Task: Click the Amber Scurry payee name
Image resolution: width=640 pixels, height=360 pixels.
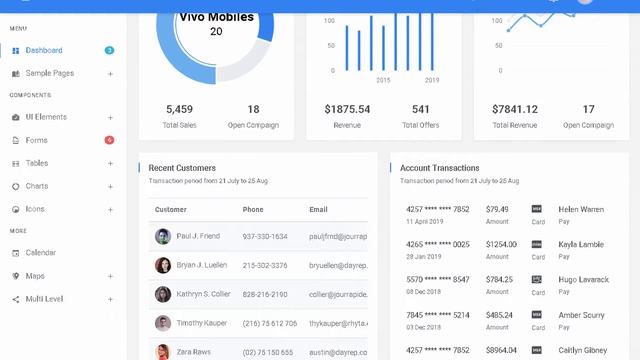Action: (x=581, y=315)
